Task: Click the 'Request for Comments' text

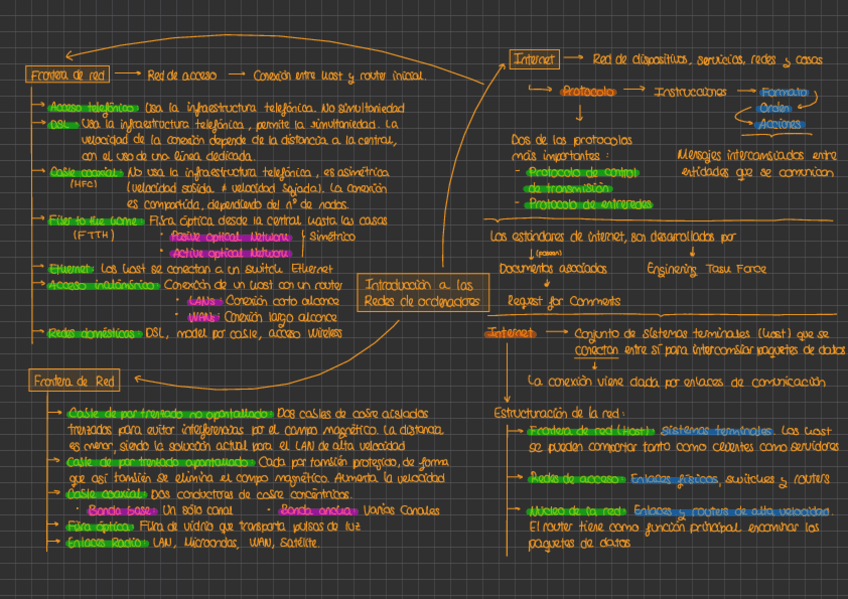Action: click(563, 301)
